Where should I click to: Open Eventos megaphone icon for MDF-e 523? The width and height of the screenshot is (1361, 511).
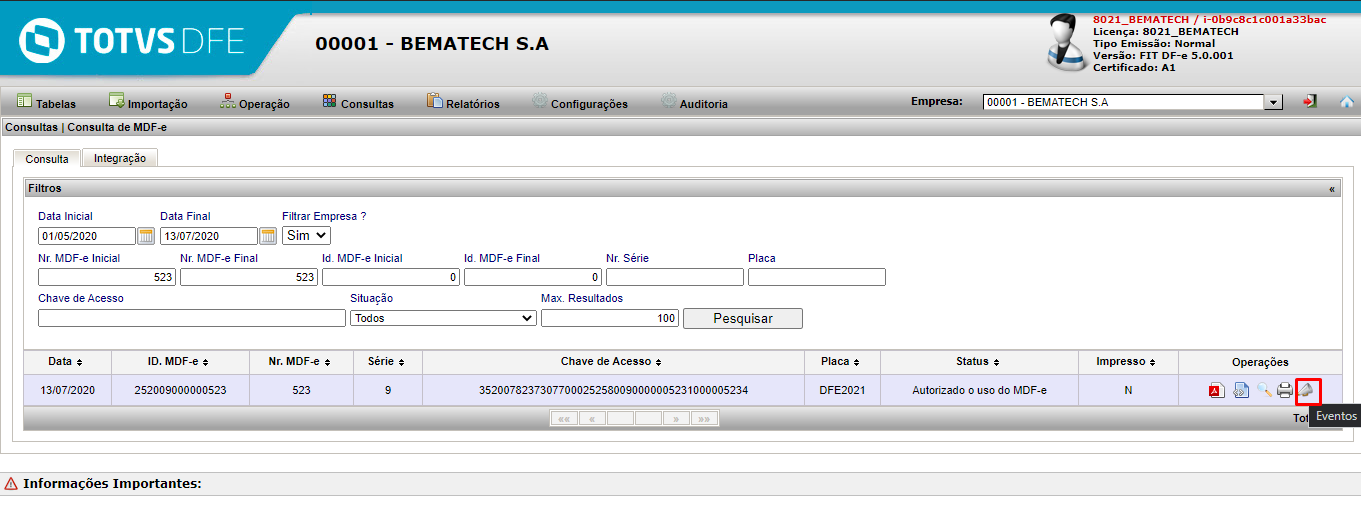click(x=1307, y=390)
